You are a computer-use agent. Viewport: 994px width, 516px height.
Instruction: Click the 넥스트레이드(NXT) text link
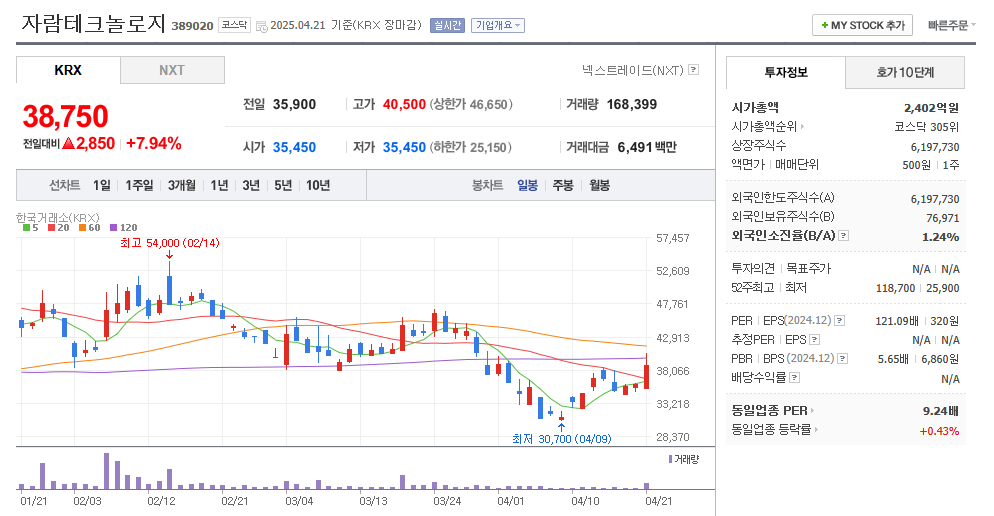click(633, 70)
